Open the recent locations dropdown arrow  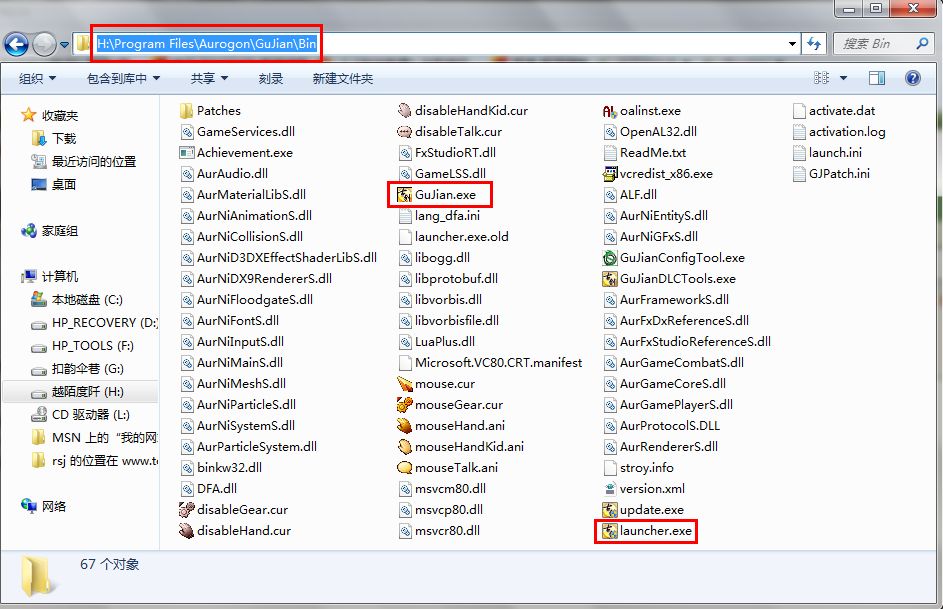click(64, 44)
